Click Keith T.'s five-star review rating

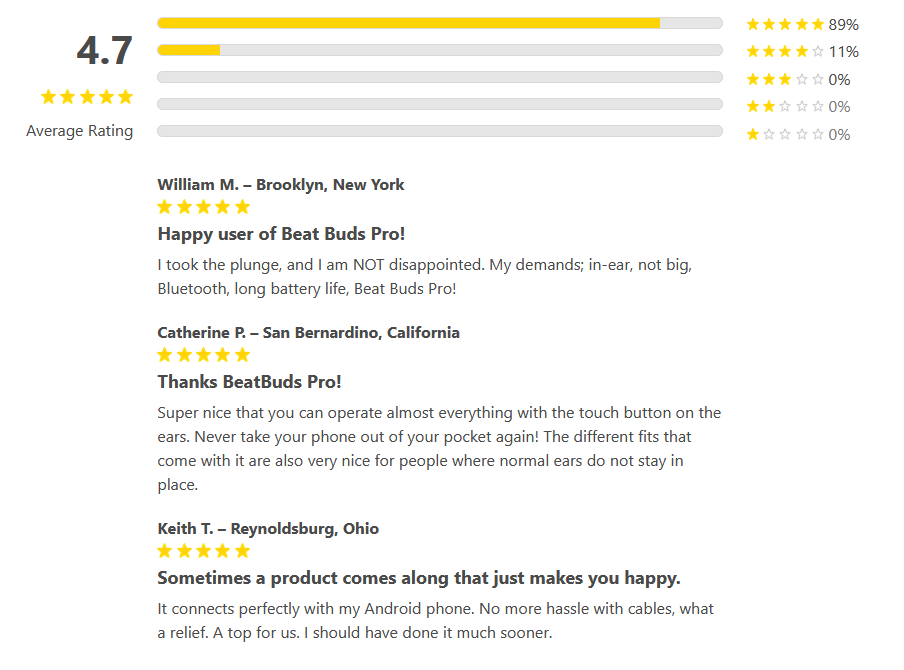pos(204,551)
